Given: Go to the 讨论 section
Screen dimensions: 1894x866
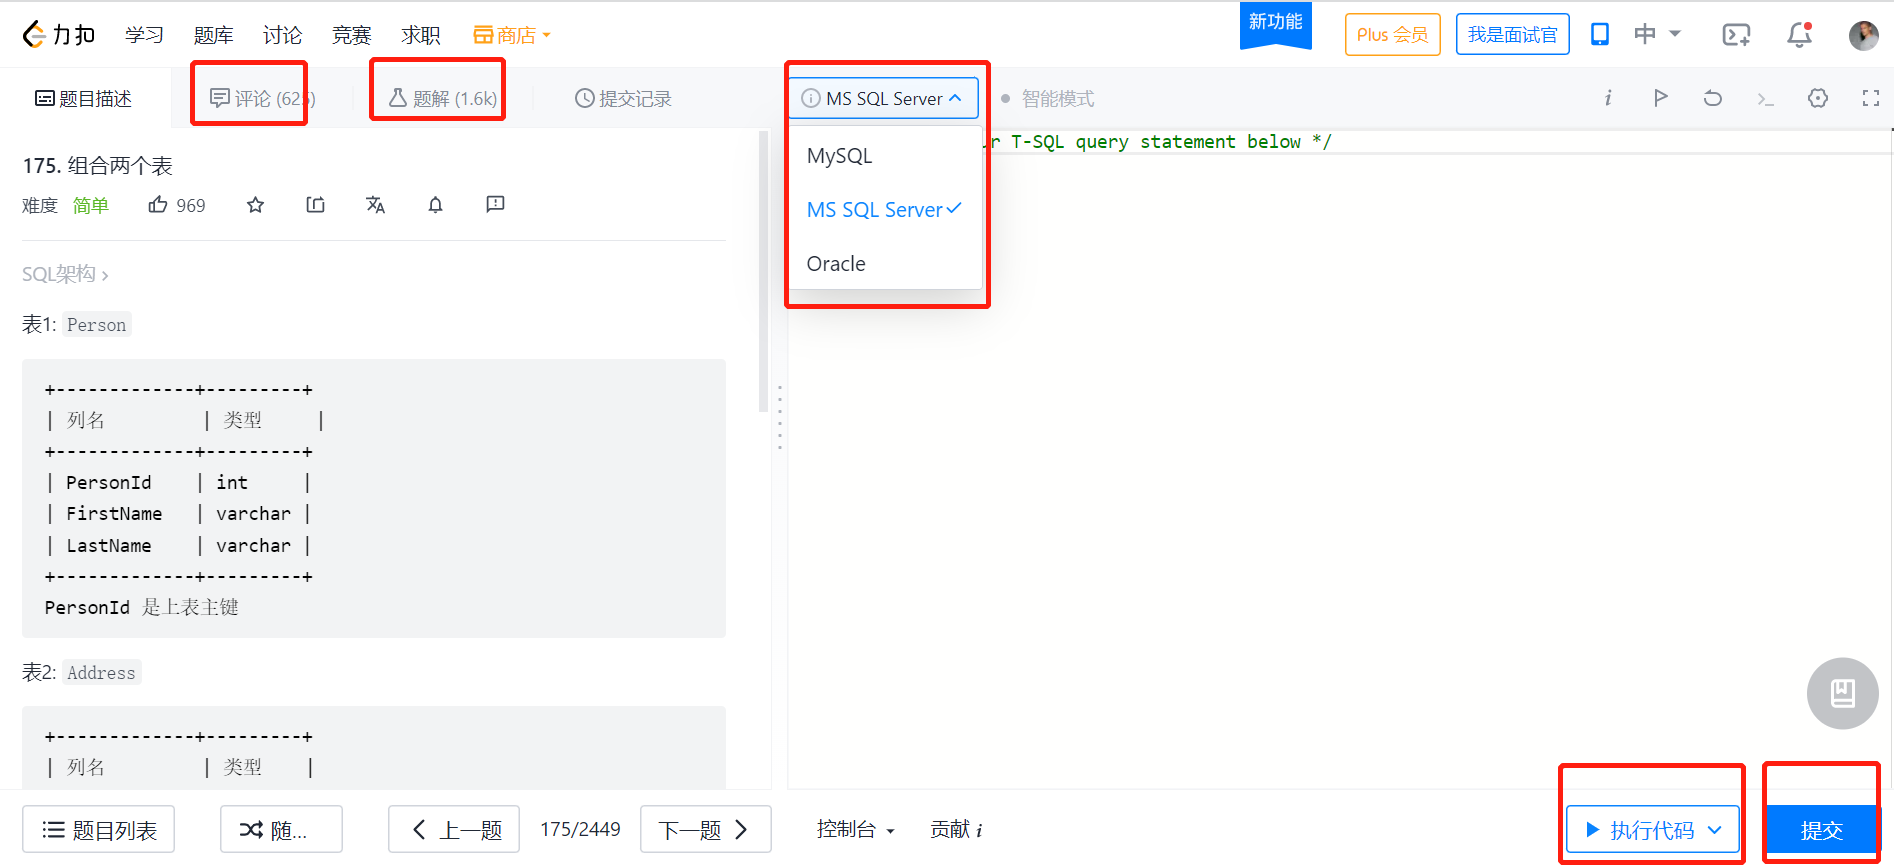Looking at the screenshot, I should [x=282, y=35].
